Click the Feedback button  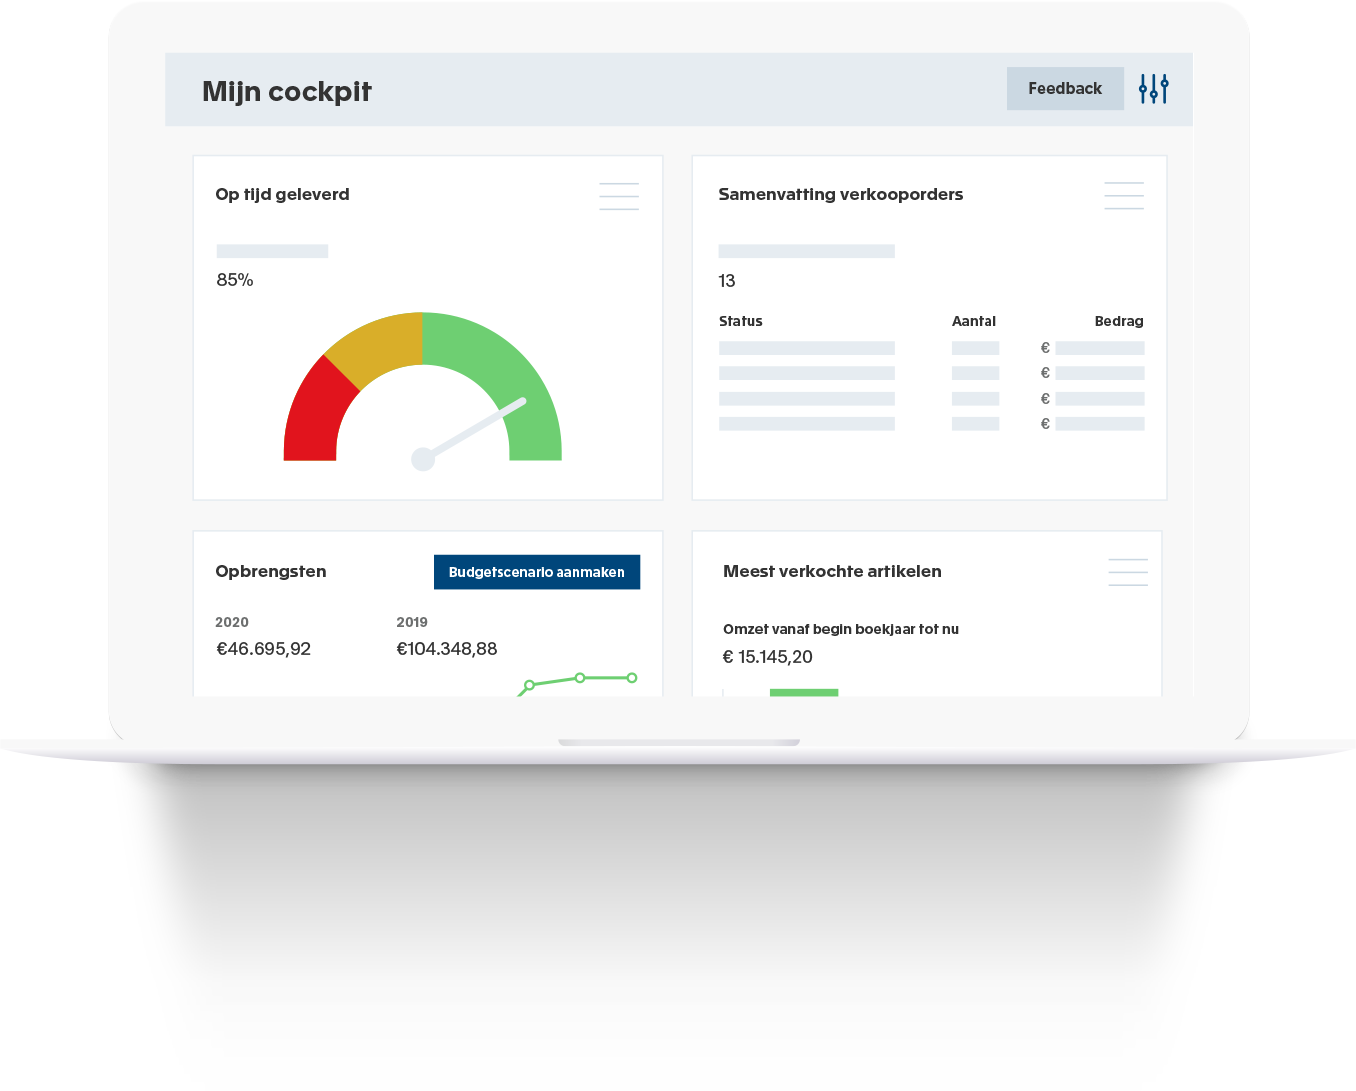[1065, 88]
